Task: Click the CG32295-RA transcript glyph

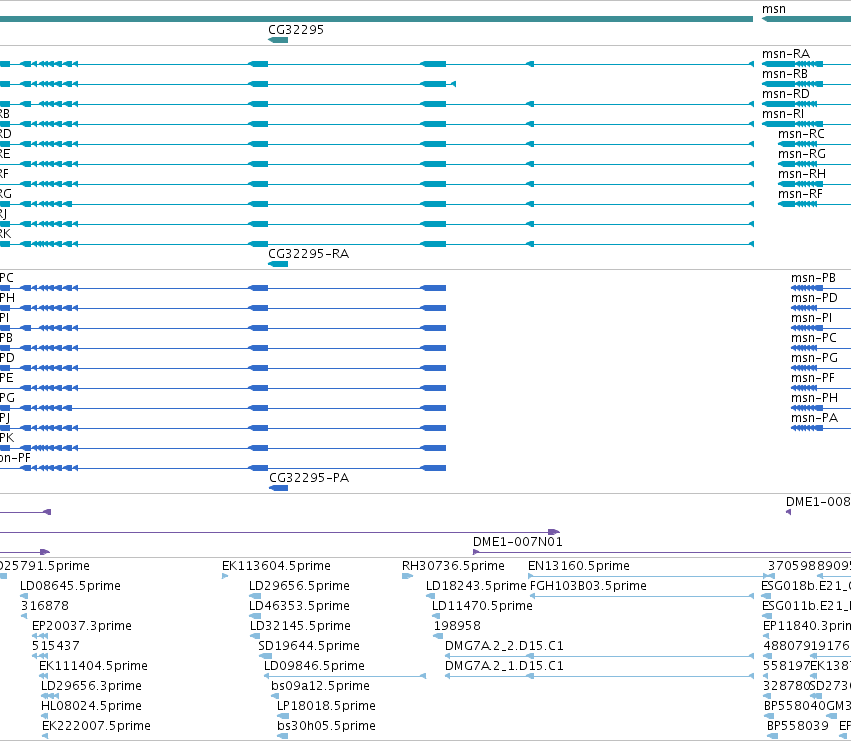Action: (x=278, y=264)
